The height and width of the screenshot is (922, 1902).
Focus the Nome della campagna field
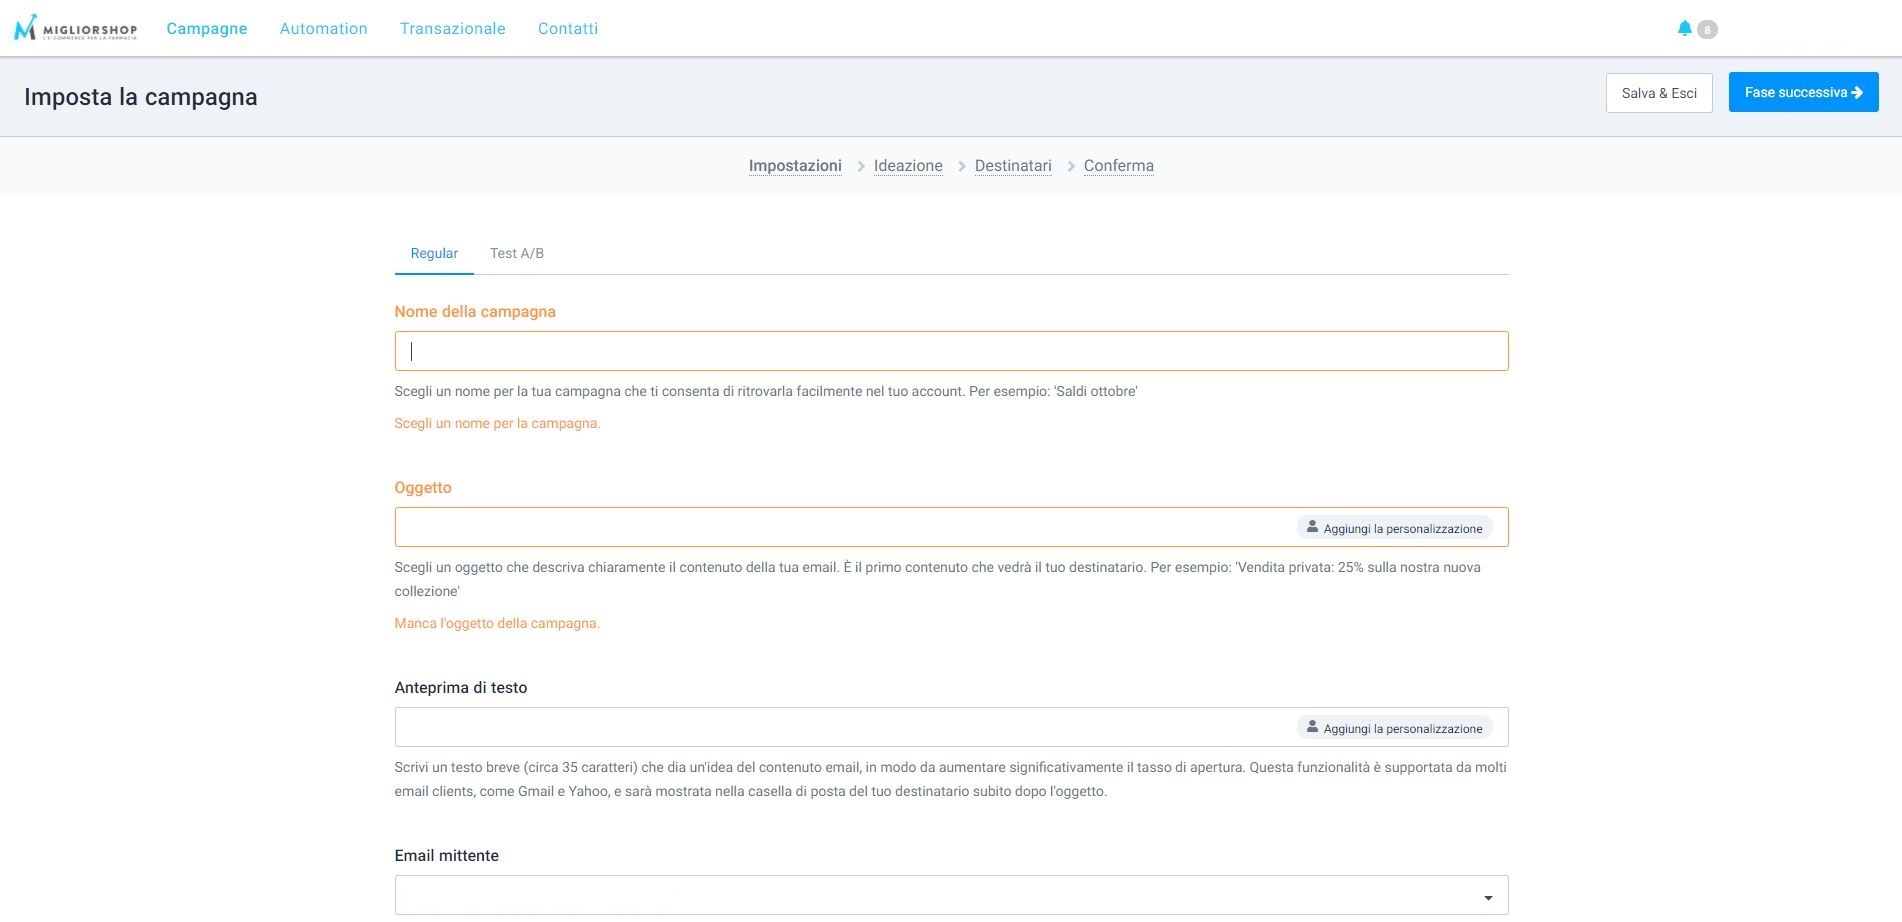tap(950, 351)
